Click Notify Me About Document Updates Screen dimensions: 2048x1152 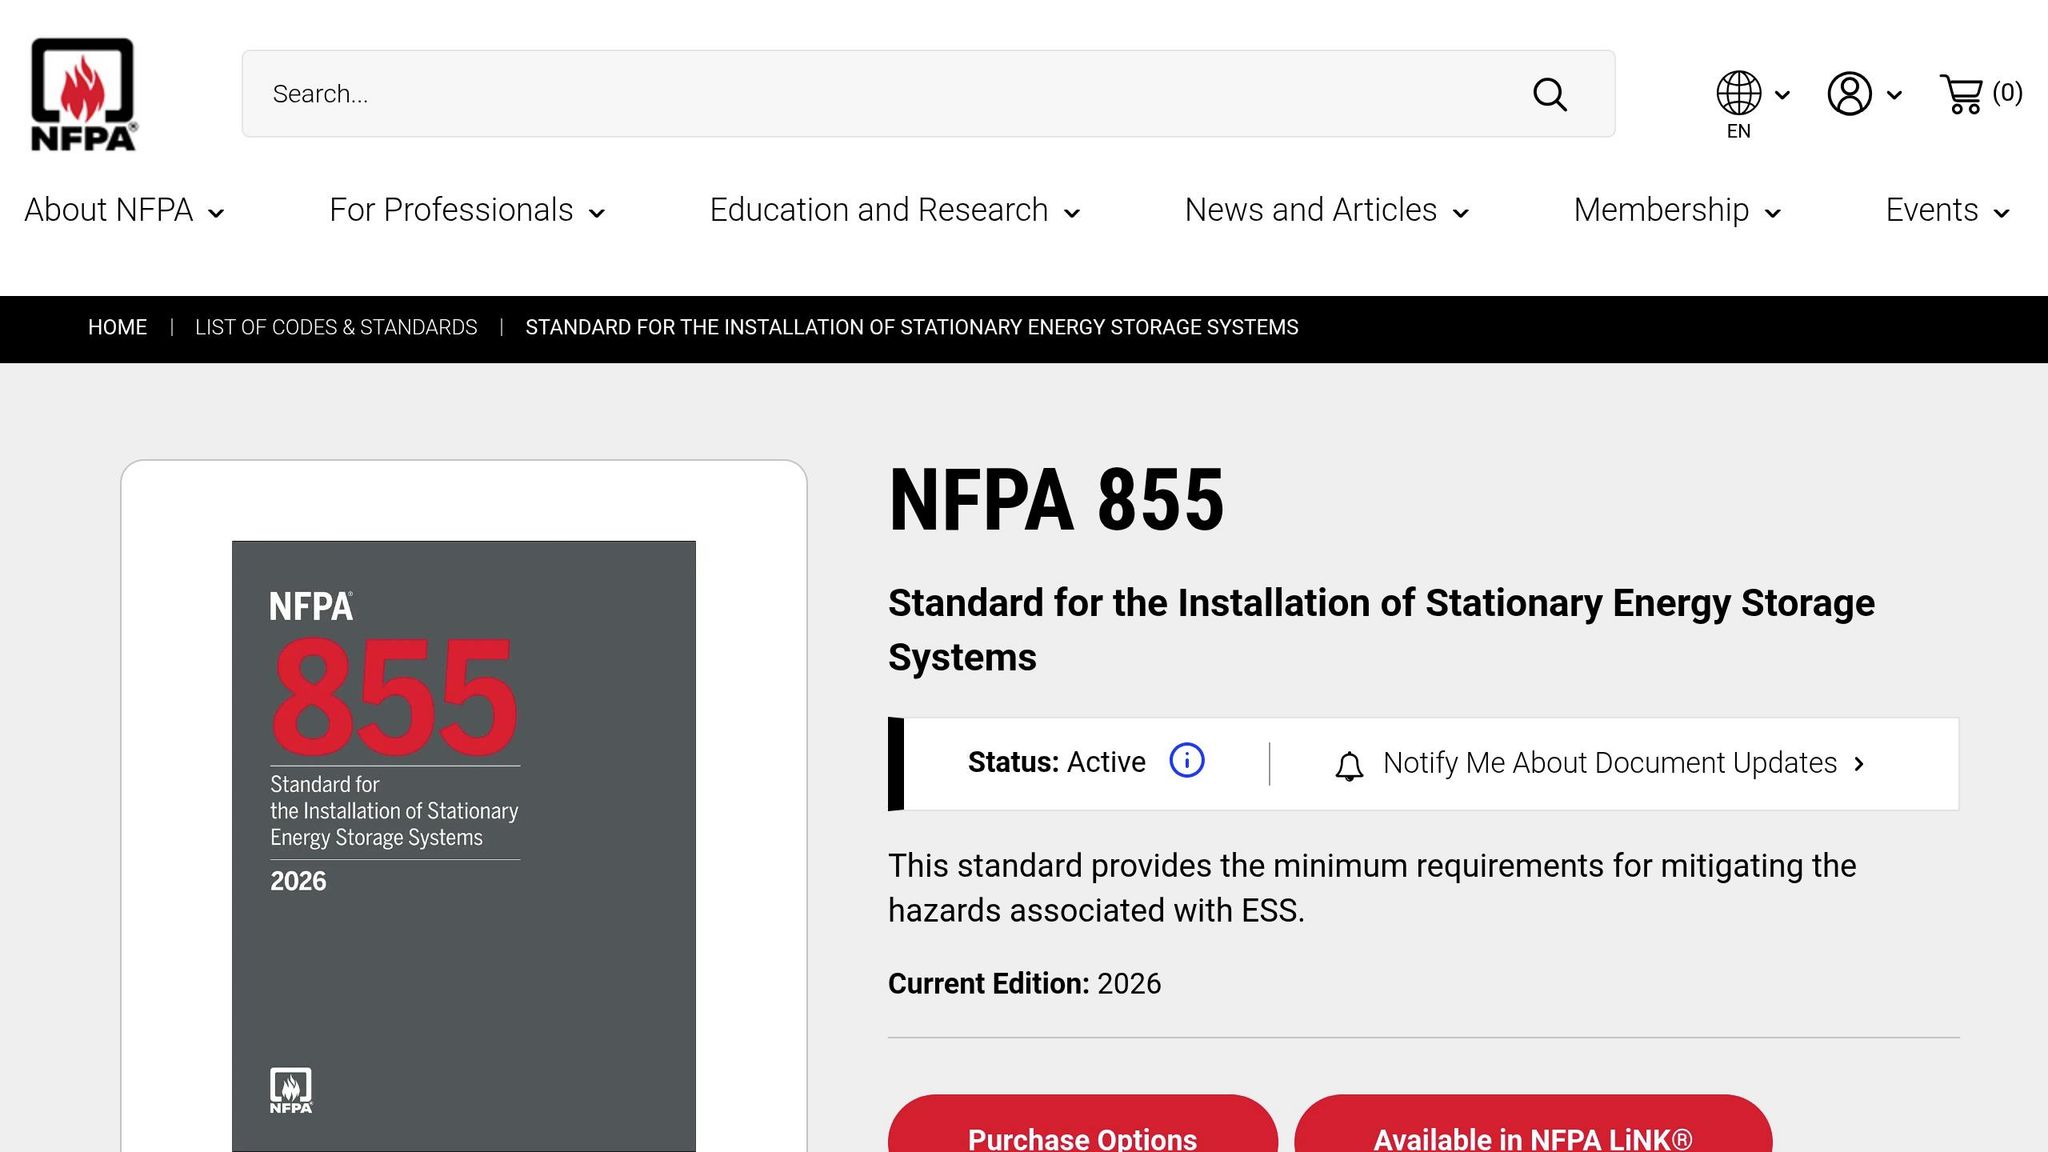point(1610,763)
